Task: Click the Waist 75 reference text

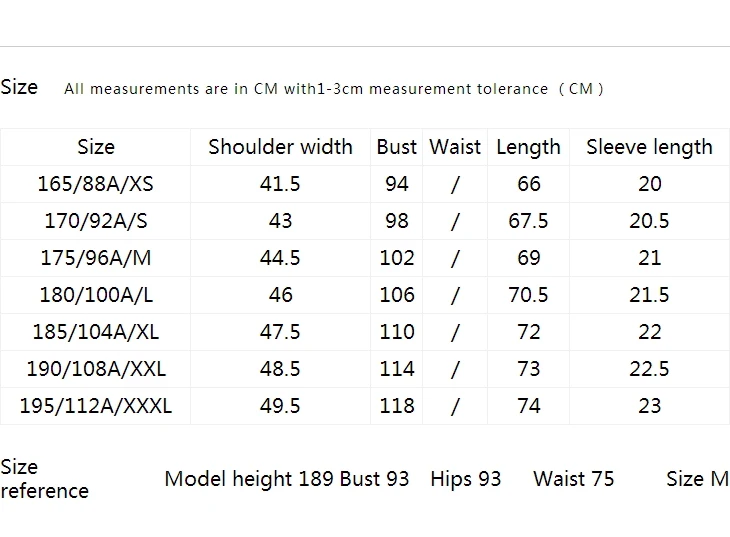Action: [574, 479]
